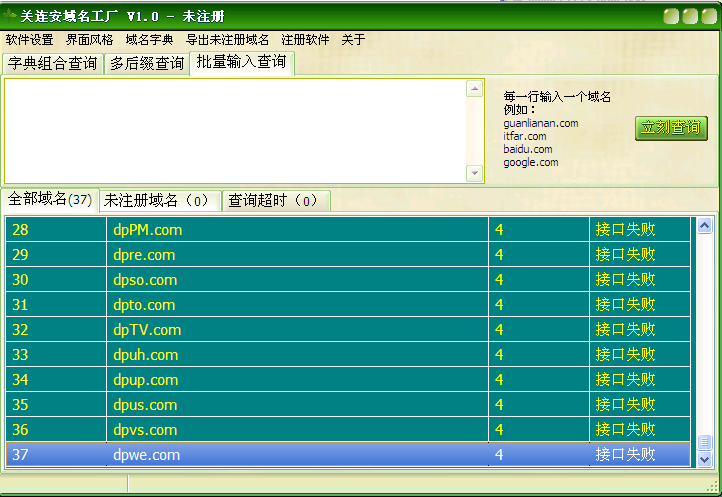
Task: Click the 立刻查询 button
Action: [x=671, y=128]
